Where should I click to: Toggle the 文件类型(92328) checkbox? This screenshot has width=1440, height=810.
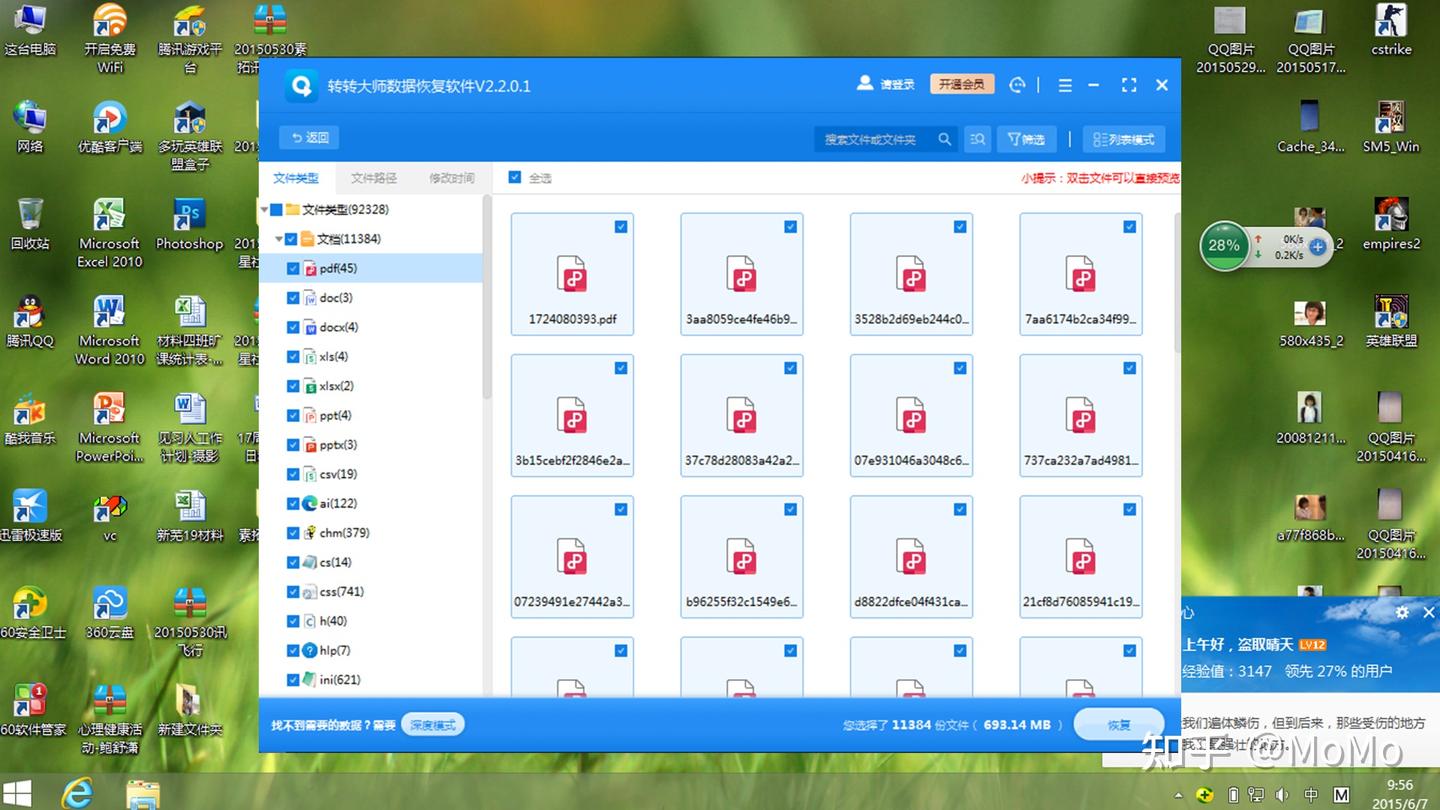(x=277, y=209)
